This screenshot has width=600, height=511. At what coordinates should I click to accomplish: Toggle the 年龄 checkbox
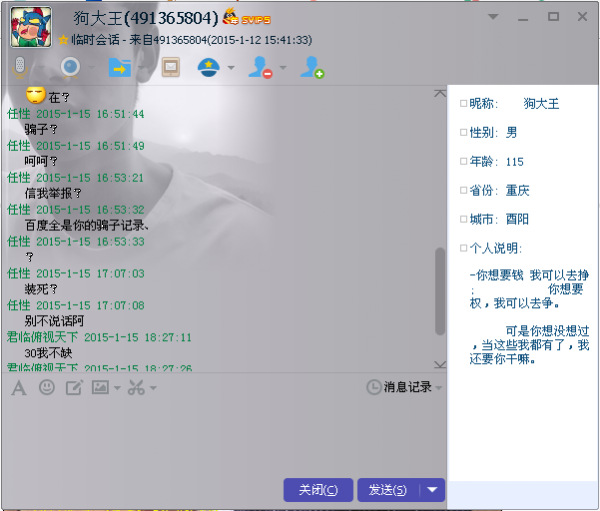[463, 161]
